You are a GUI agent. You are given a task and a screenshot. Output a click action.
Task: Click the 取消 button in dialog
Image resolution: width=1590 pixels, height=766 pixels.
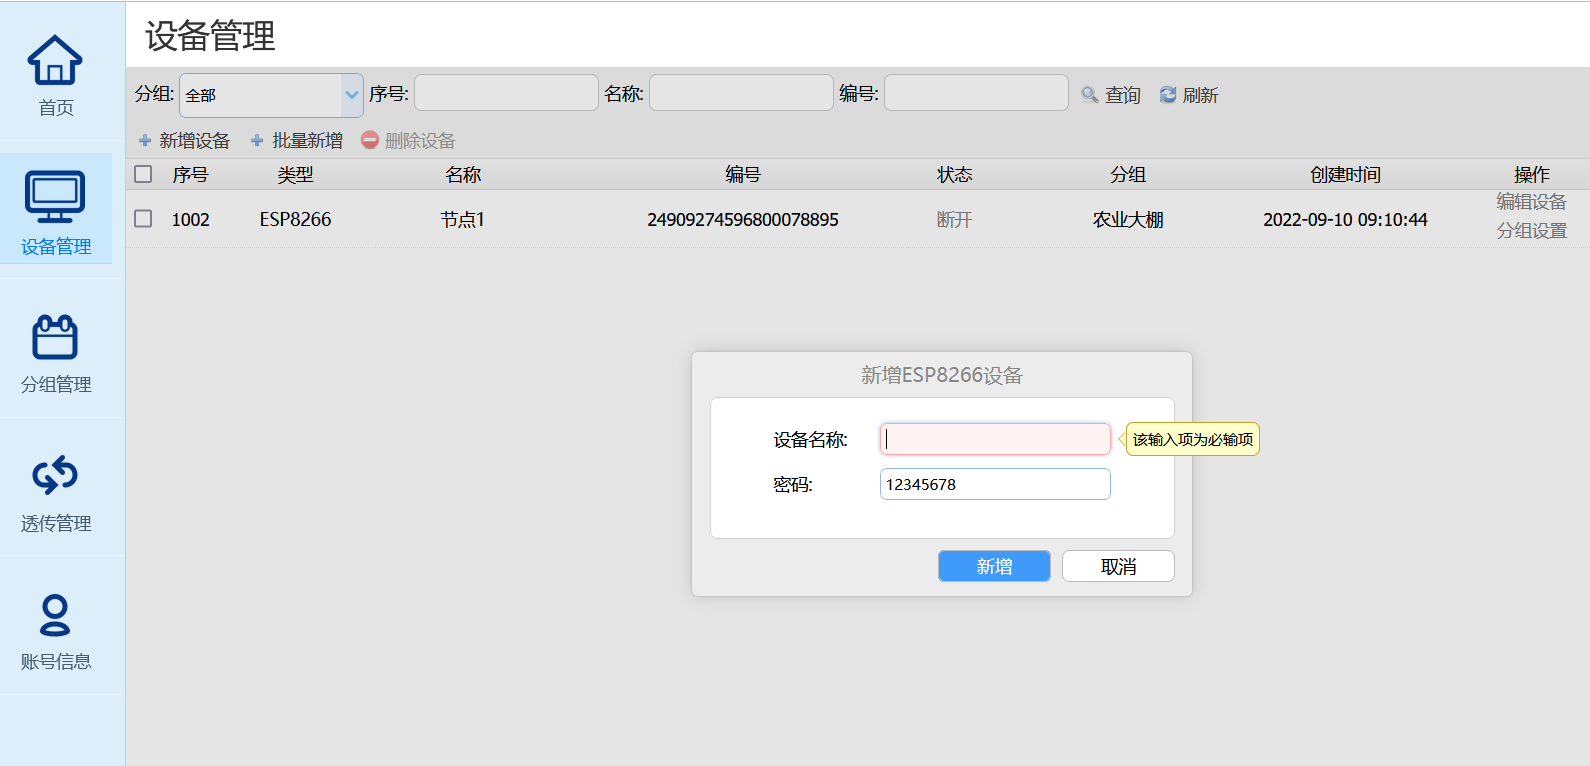click(1118, 566)
